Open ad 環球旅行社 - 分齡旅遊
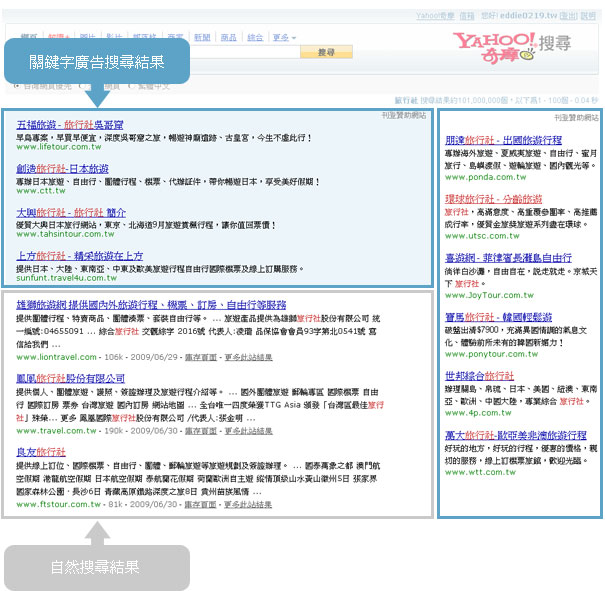This screenshot has width=605, height=591. click(493, 199)
